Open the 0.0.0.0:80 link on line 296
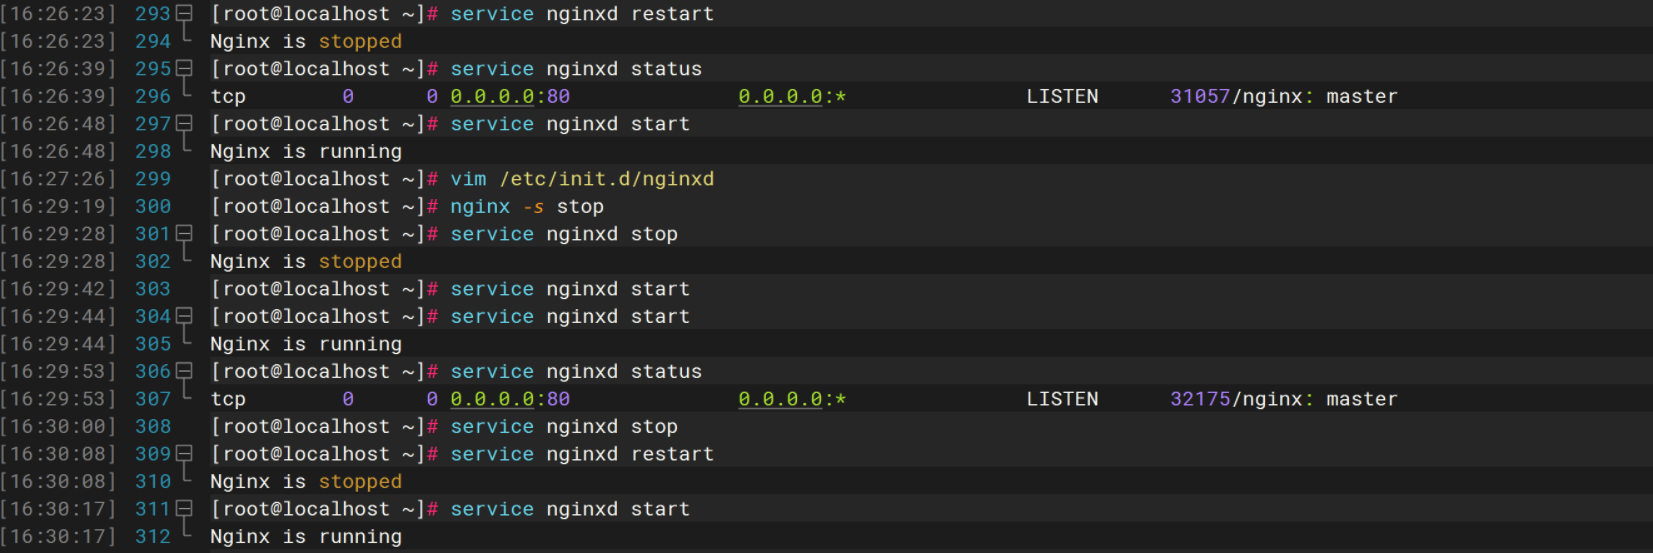Screen dimensions: 1653x553 point(510,96)
